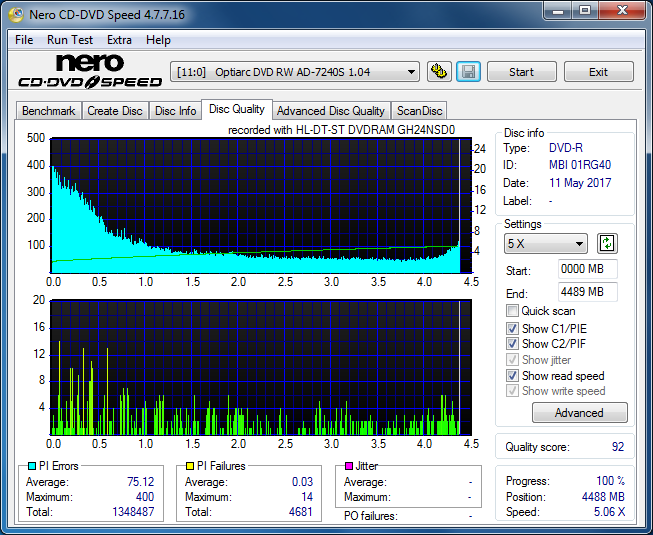Click the recorded with HL-DT-ST graph title
The width and height of the screenshot is (653, 535).
341,130
